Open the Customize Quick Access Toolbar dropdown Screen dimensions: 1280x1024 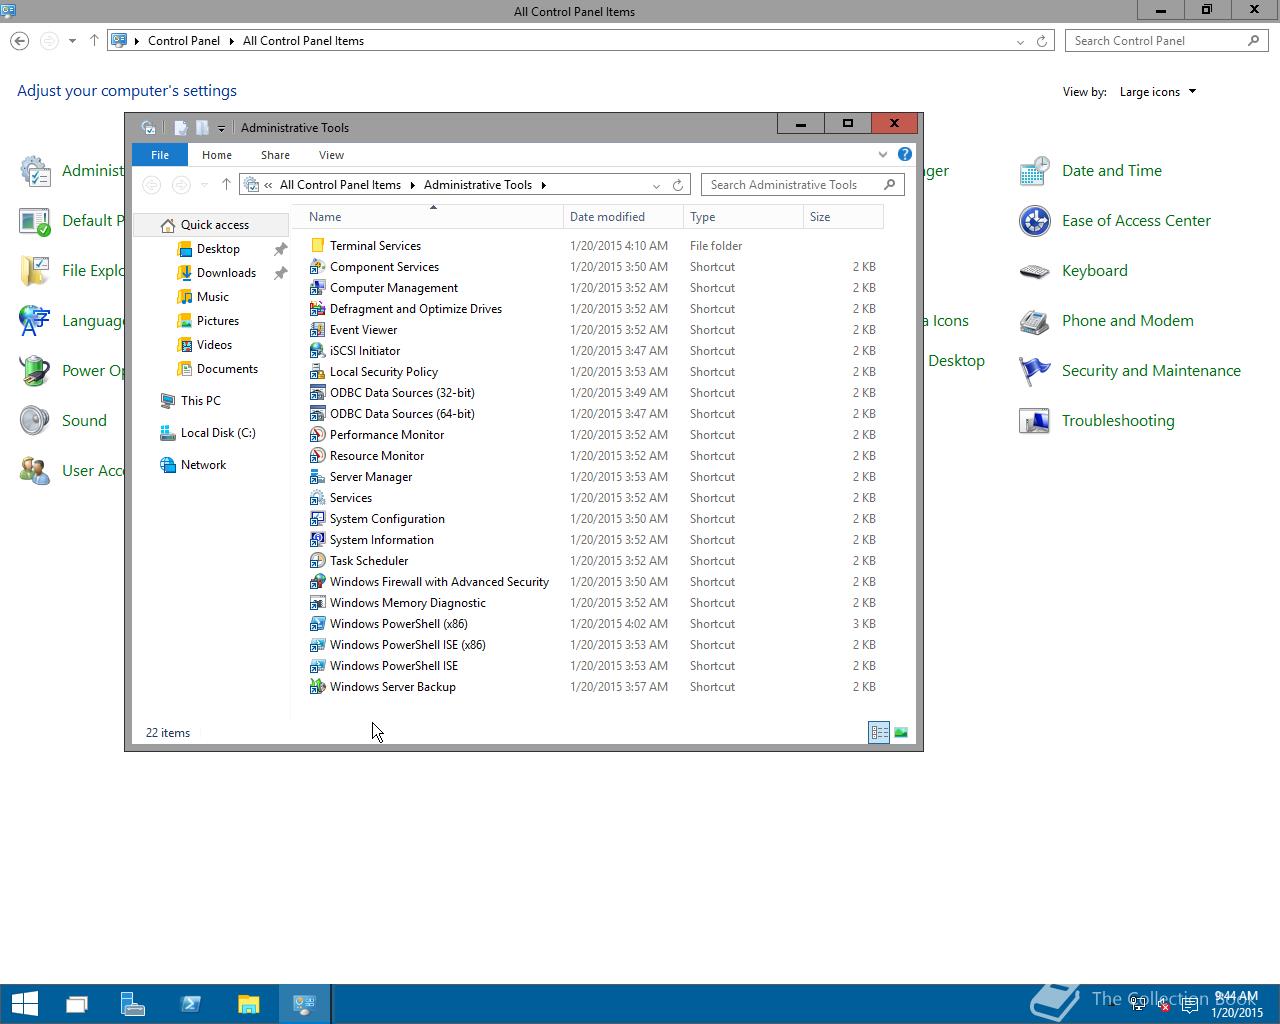[221, 128]
